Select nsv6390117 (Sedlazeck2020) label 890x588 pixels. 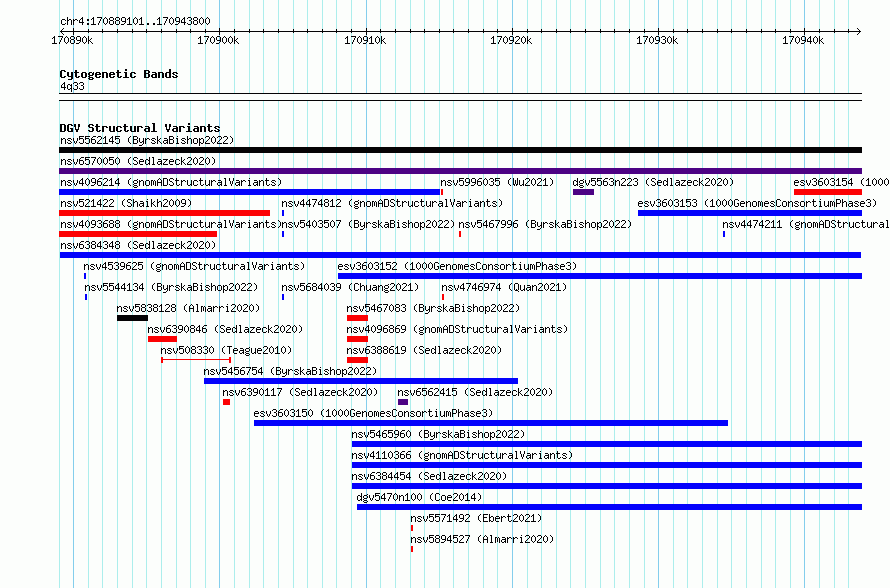pos(300,392)
